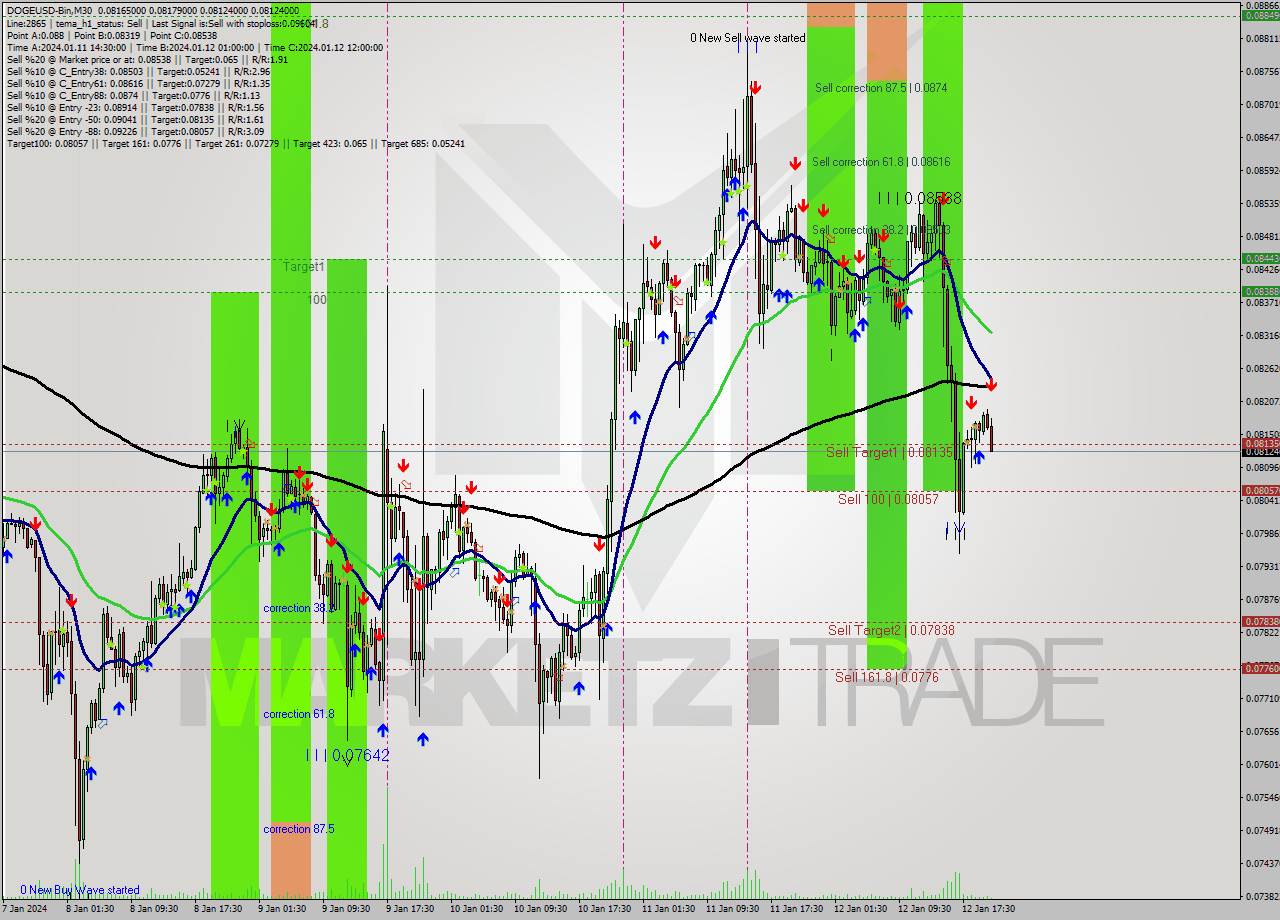Click the 'Target1' label on green zone
This screenshot has width=1280, height=920.
coord(303,267)
